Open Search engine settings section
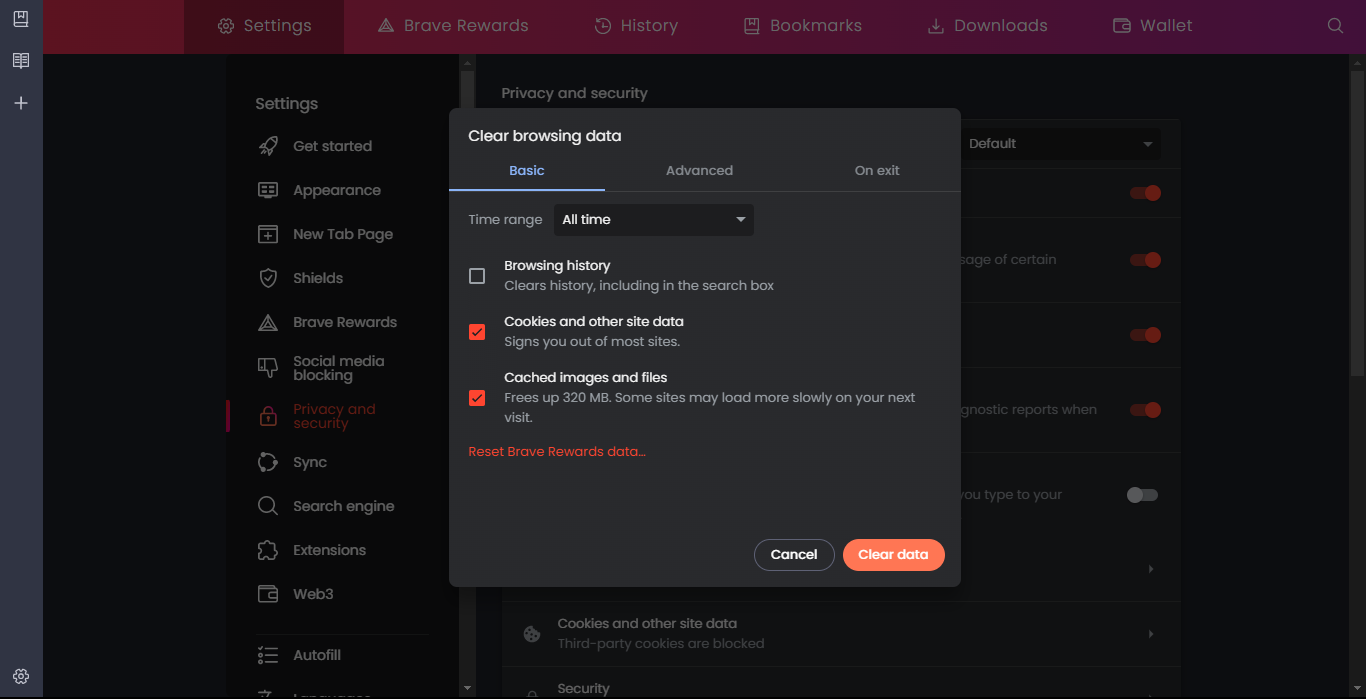Image resolution: width=1366 pixels, height=699 pixels. click(x=344, y=506)
